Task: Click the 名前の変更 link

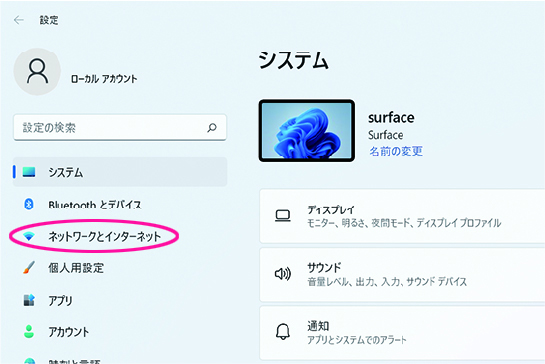Action: point(396,151)
